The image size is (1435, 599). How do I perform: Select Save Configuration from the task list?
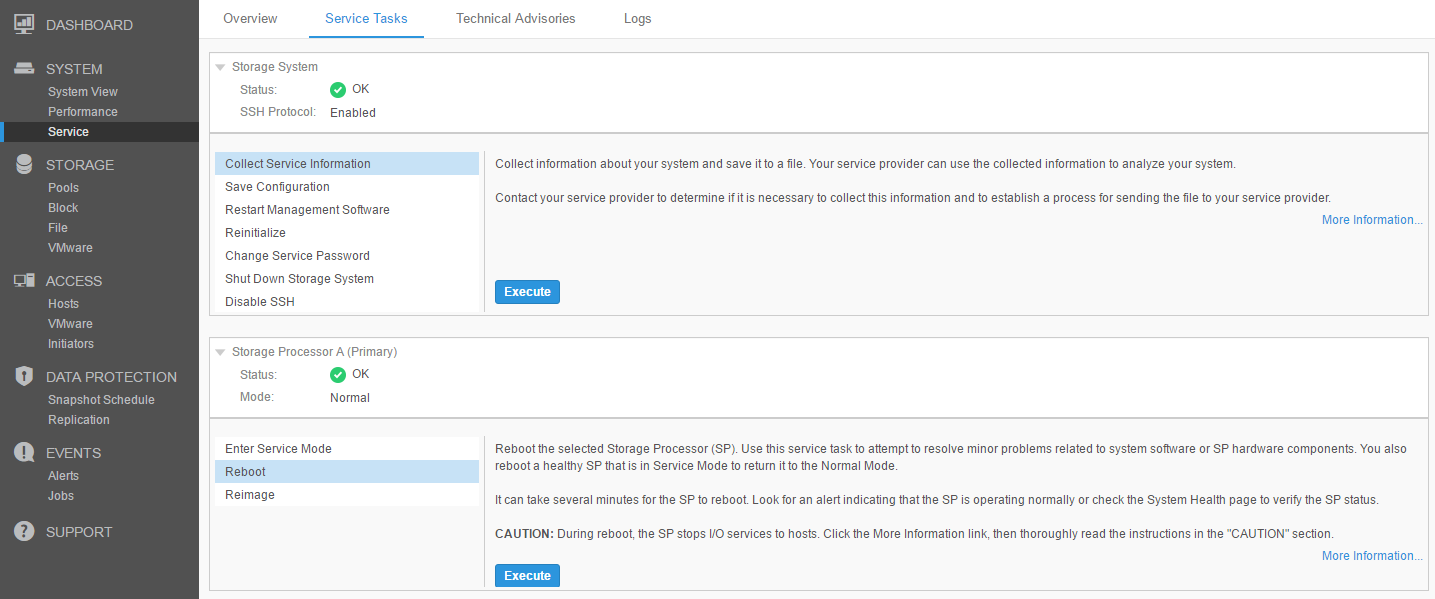pyautogui.click(x=277, y=186)
